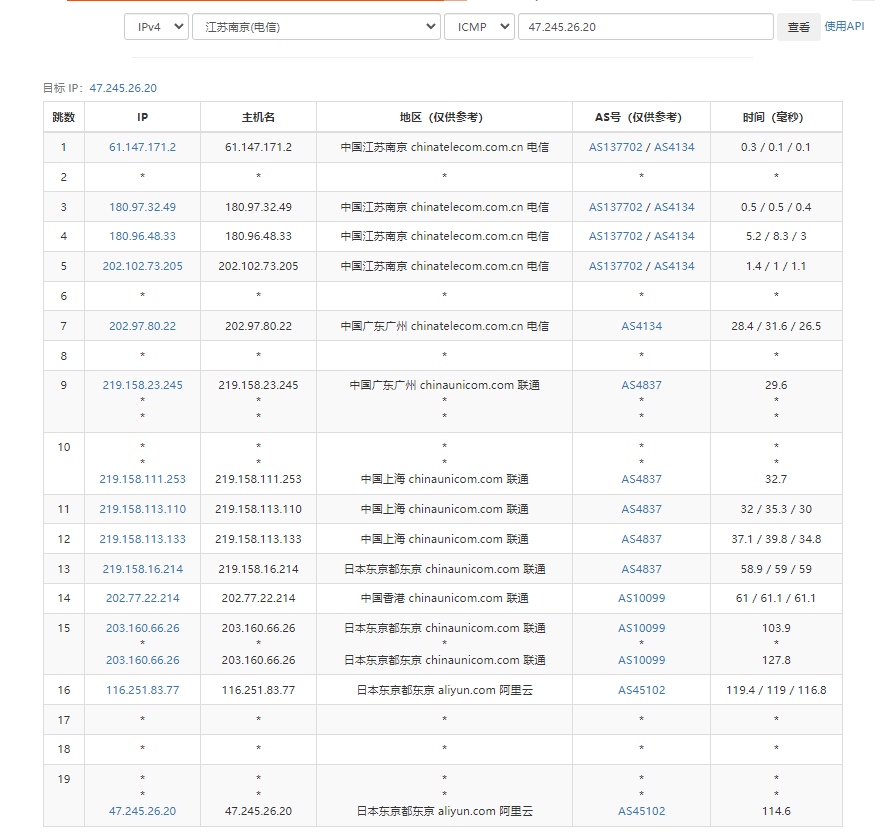This screenshot has height=839, width=896.
Task: Open the 使用API link
Action: tap(844, 26)
